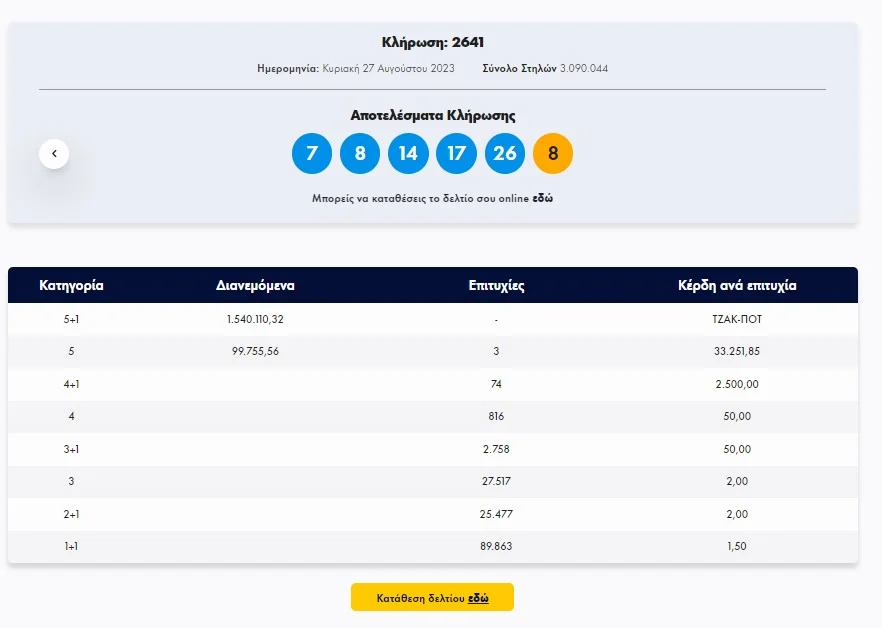The width and height of the screenshot is (882, 628).
Task: Select the 5+1 category row label
Action: point(71,320)
